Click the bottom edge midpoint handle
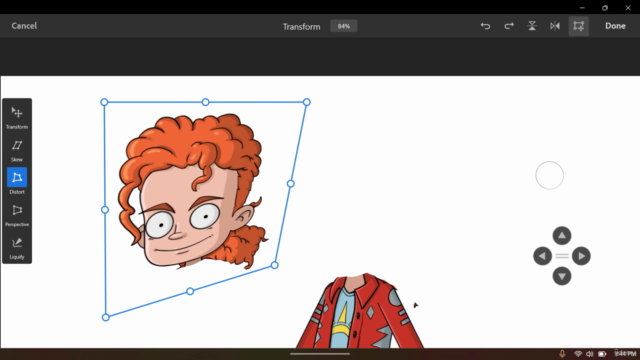 click(190, 291)
